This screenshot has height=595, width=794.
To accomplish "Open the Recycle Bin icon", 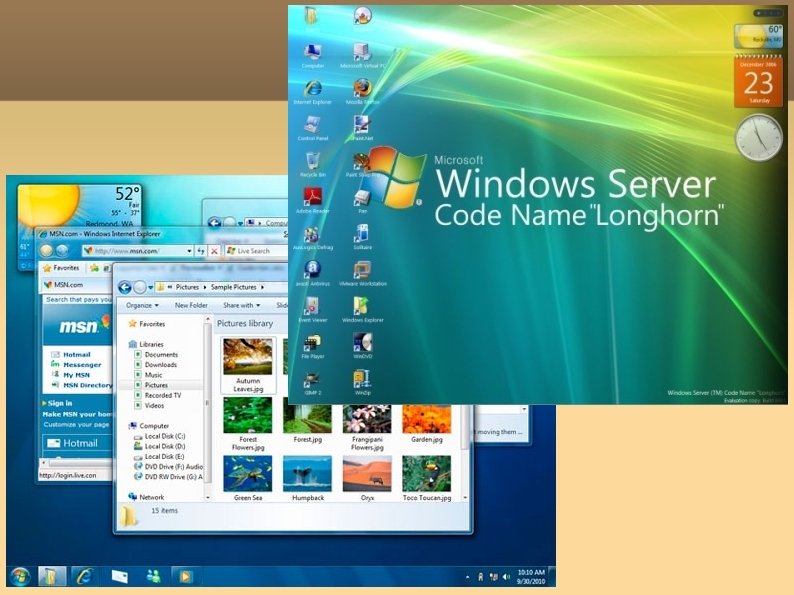I will (x=312, y=164).
